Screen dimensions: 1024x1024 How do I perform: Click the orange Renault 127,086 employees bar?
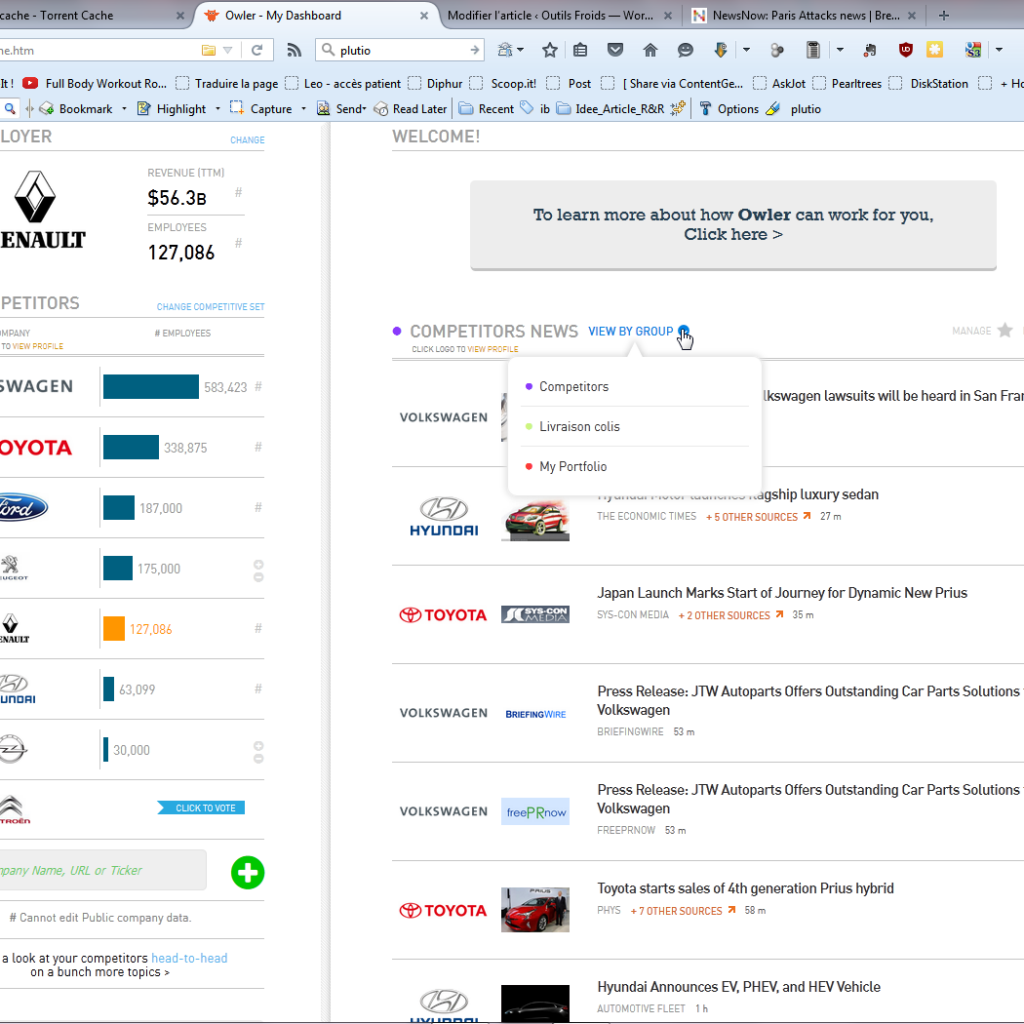[x=114, y=629]
